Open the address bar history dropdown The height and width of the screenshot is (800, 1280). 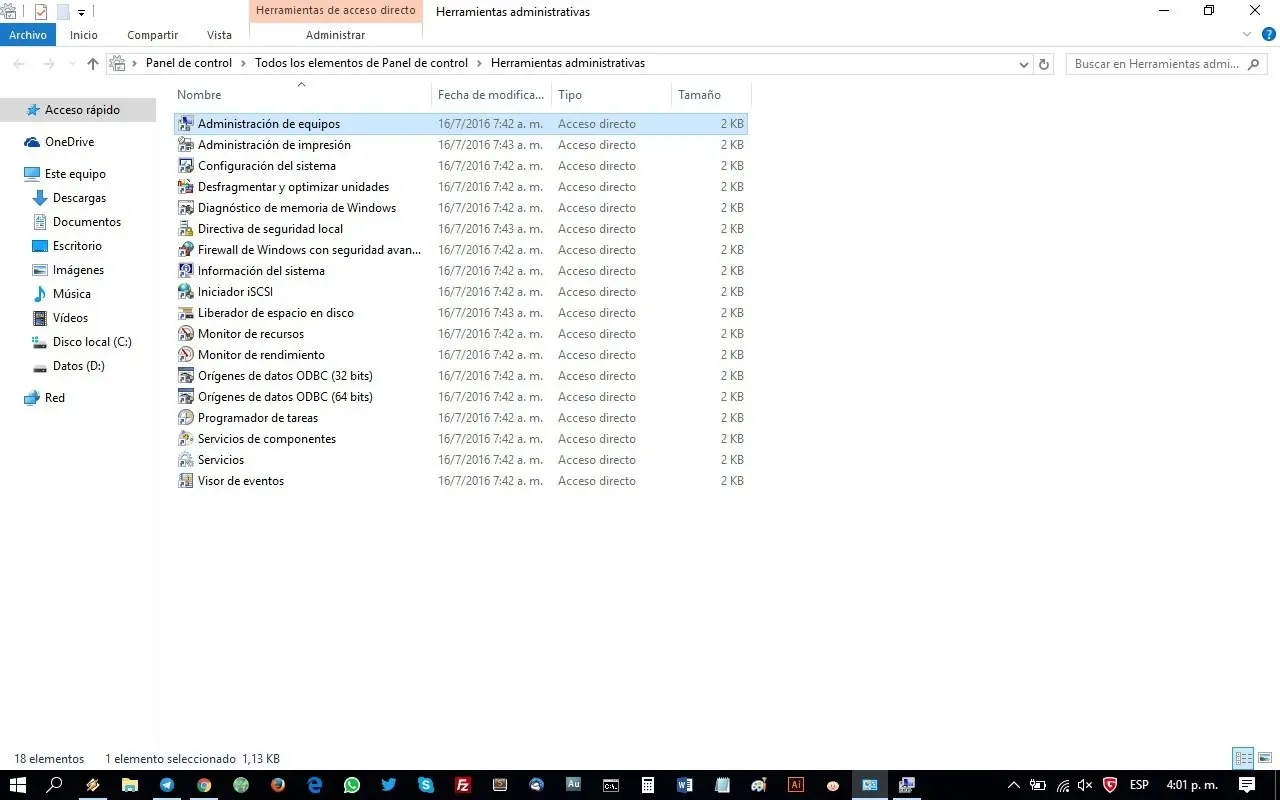click(1023, 63)
